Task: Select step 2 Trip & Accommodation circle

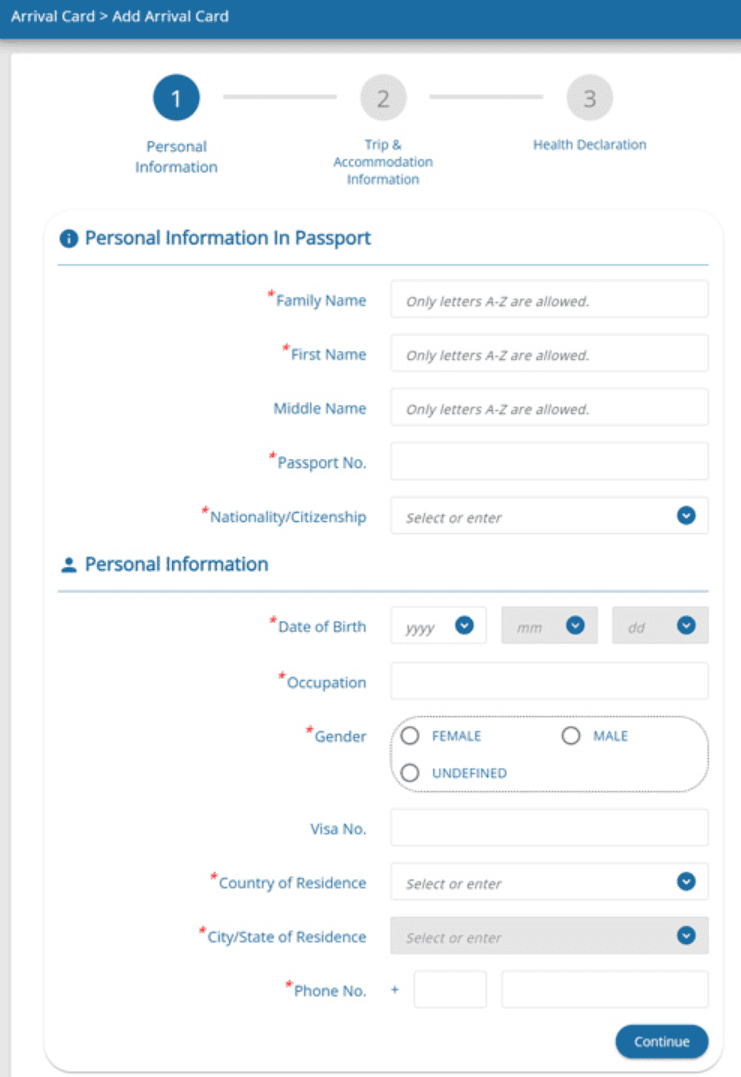Action: click(383, 97)
